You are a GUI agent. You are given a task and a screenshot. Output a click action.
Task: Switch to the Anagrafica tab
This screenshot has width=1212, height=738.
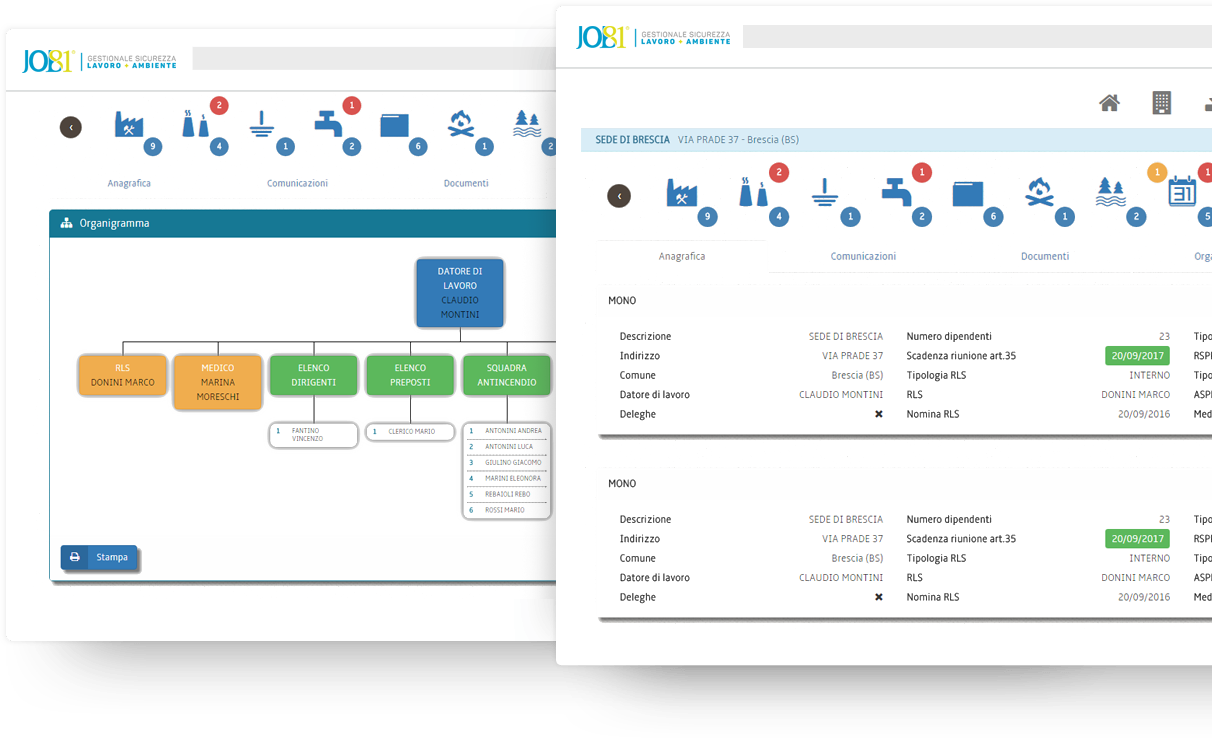(x=681, y=256)
